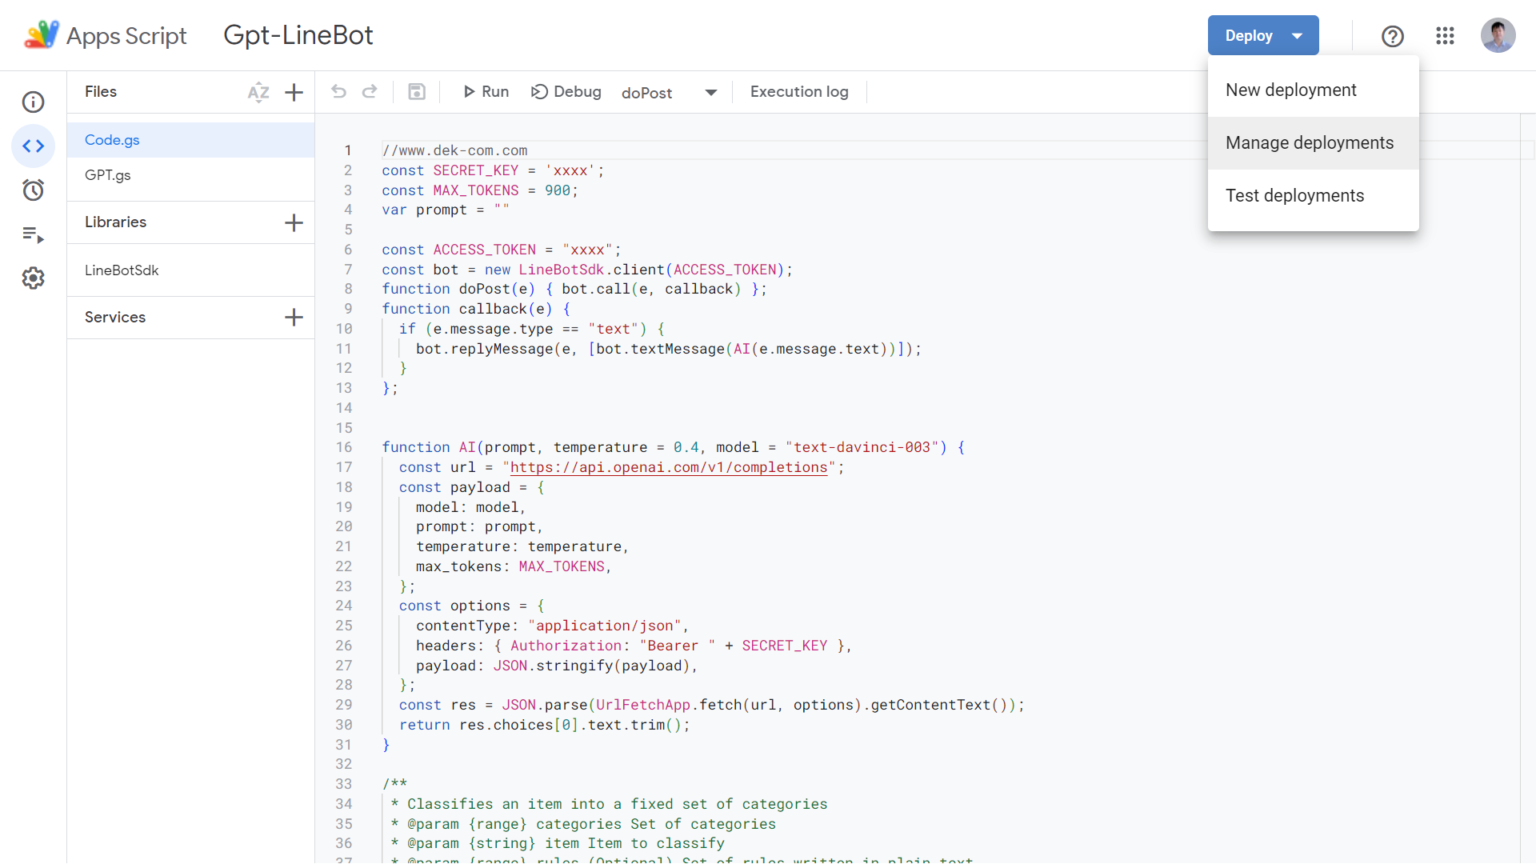Open the Executions list icon
This screenshot has height=864, width=1536.
pos(33,235)
